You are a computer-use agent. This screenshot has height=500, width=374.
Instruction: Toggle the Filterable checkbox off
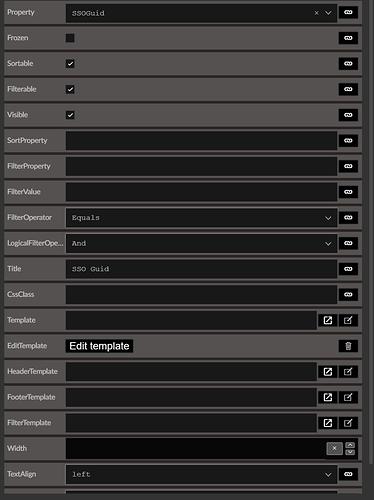(x=70, y=89)
